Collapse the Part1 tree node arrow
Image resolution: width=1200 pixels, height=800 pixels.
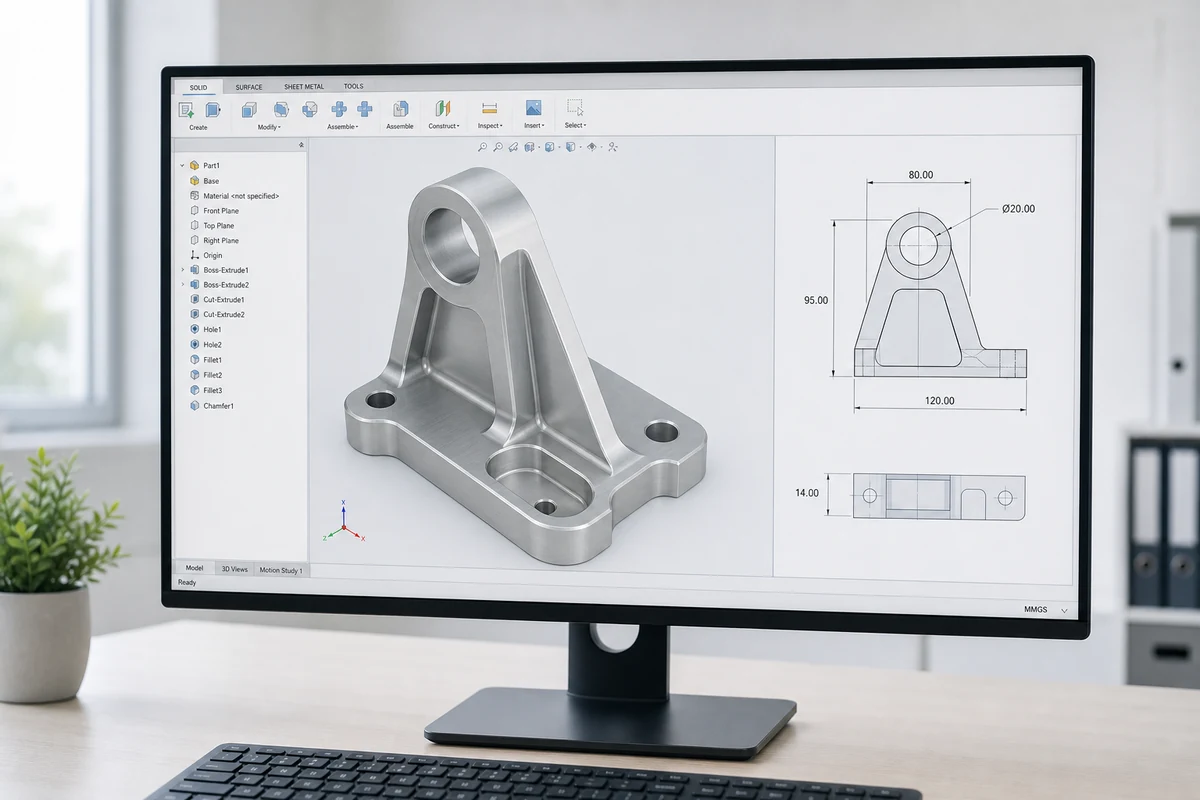pos(182,165)
